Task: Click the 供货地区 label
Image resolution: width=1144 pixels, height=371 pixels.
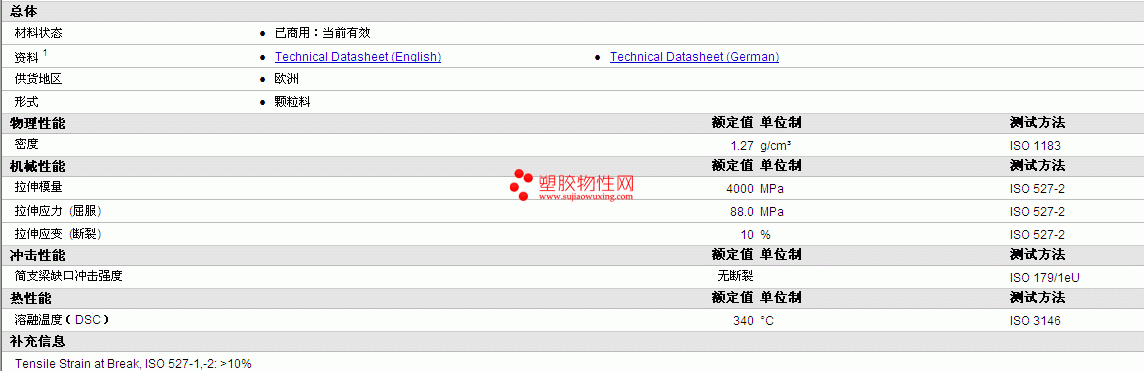Action: tap(39, 79)
